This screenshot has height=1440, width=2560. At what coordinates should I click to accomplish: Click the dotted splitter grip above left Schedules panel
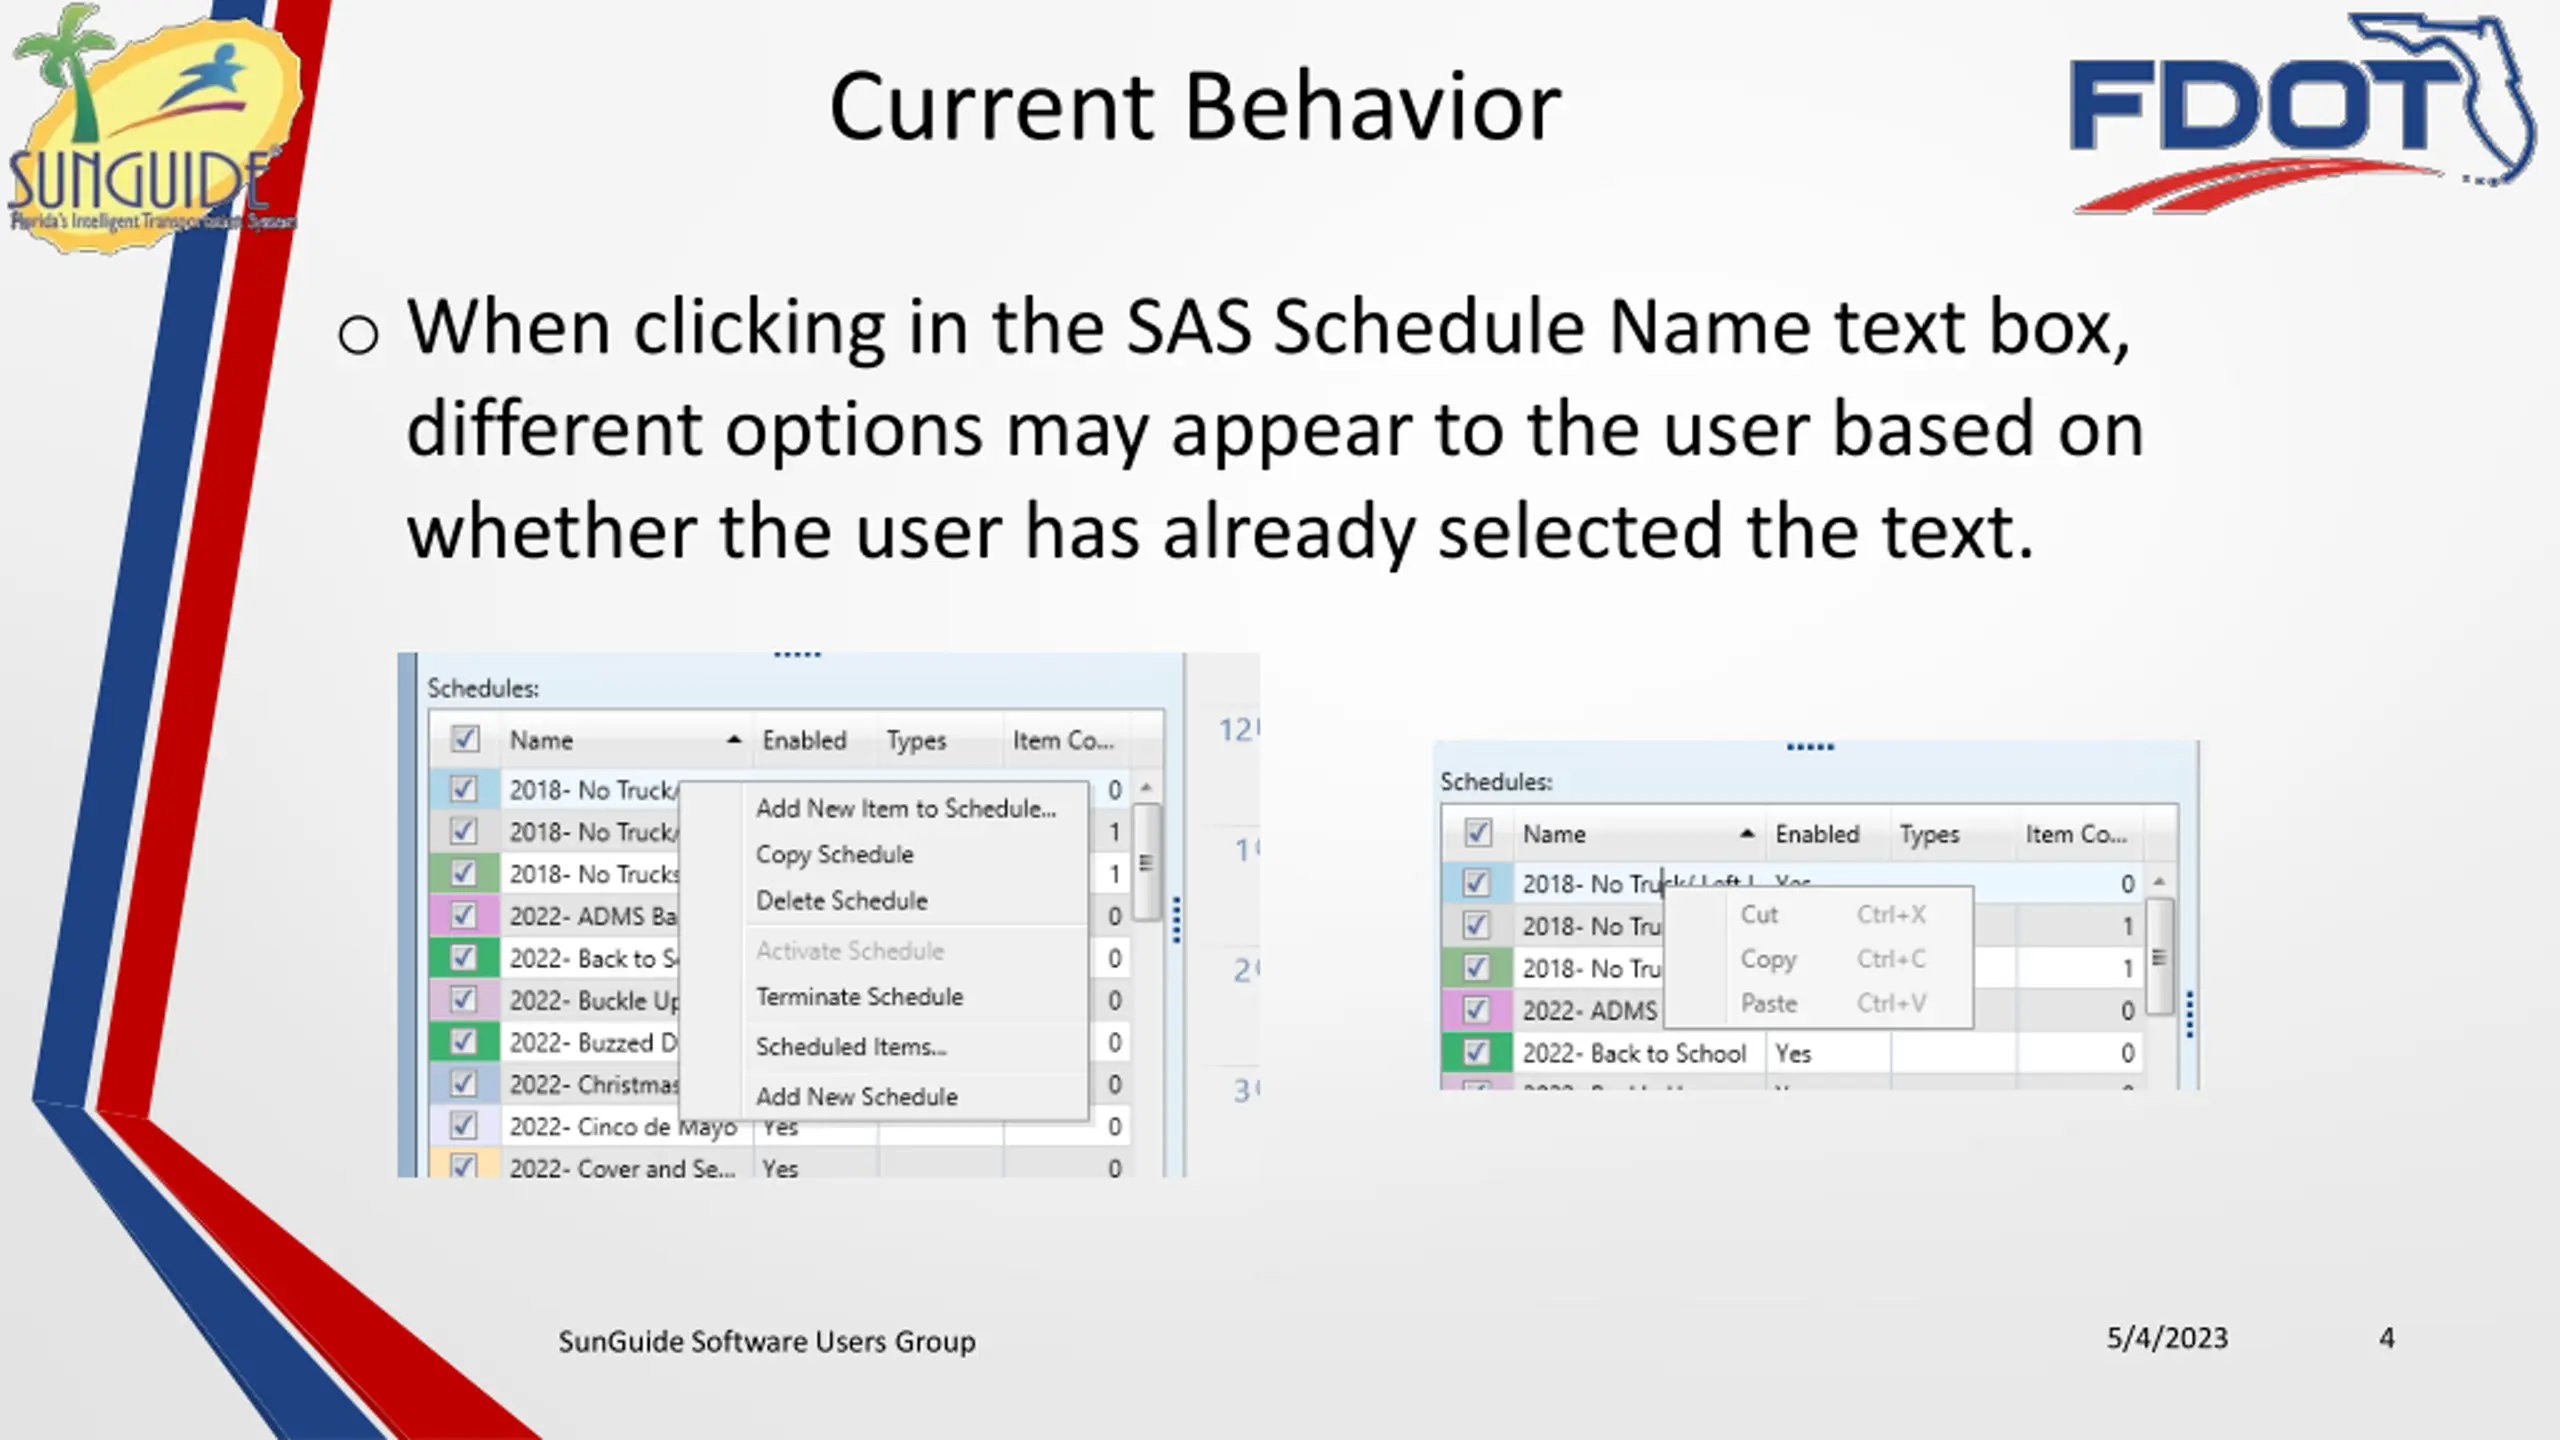coord(797,655)
